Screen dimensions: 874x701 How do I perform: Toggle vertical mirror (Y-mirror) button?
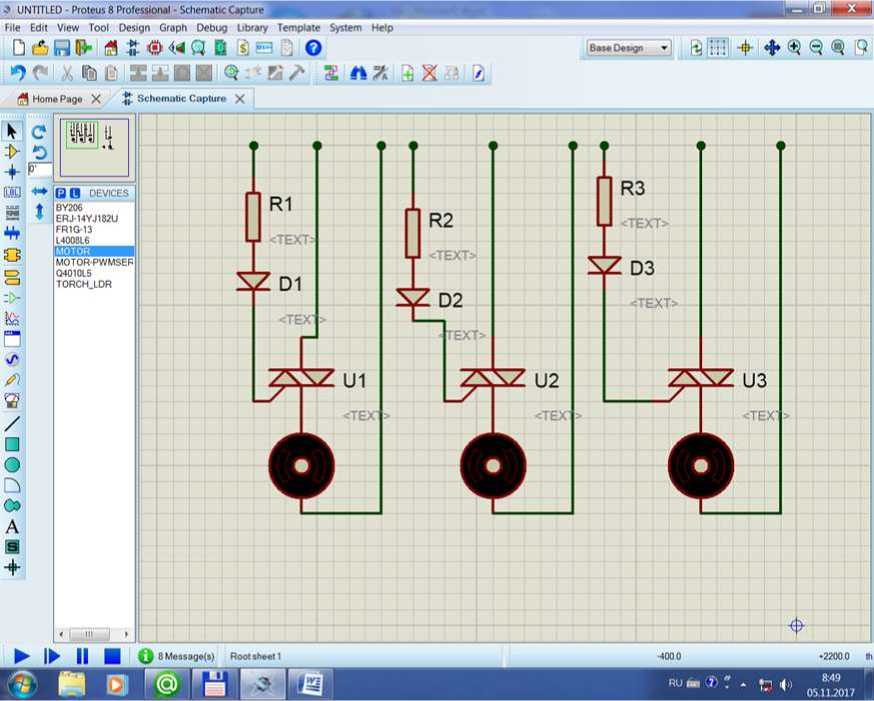[39, 211]
